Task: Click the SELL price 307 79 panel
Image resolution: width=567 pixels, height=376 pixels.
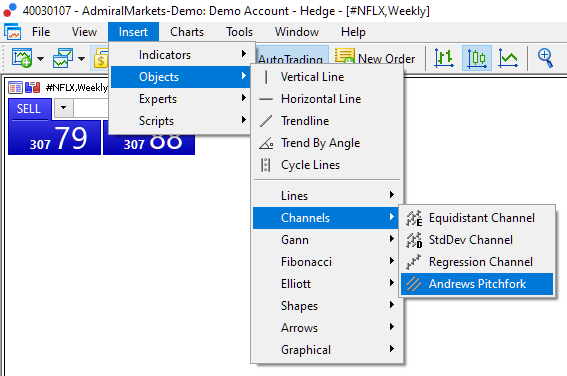Action: [54, 138]
